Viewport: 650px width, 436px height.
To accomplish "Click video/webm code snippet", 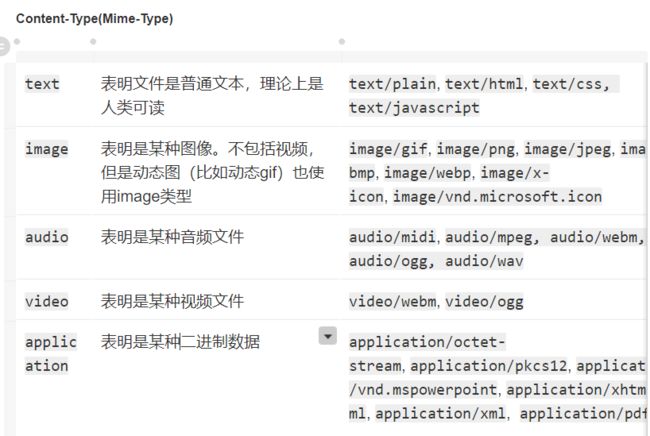I will coord(392,302).
